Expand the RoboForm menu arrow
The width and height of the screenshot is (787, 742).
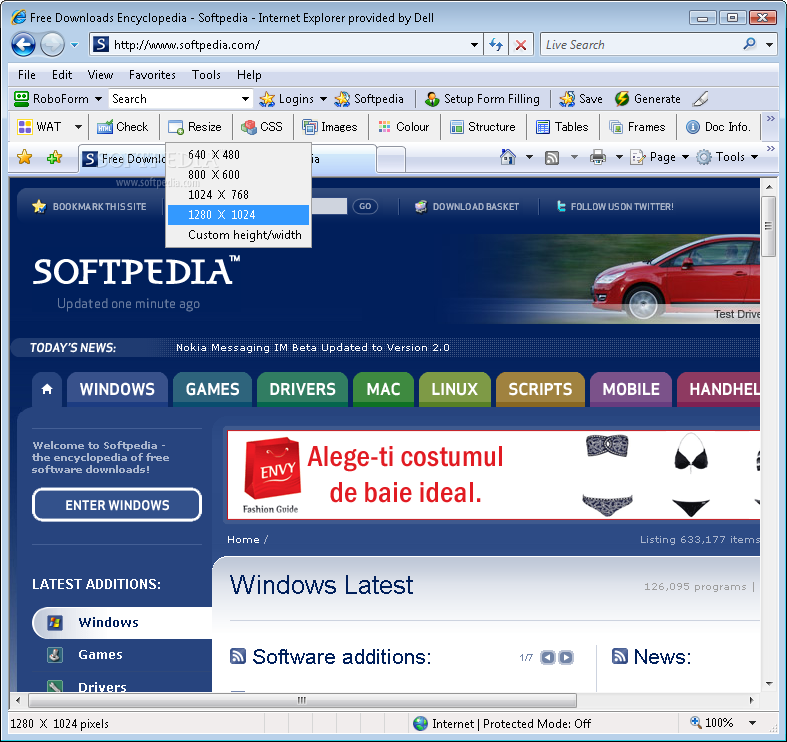click(98, 99)
